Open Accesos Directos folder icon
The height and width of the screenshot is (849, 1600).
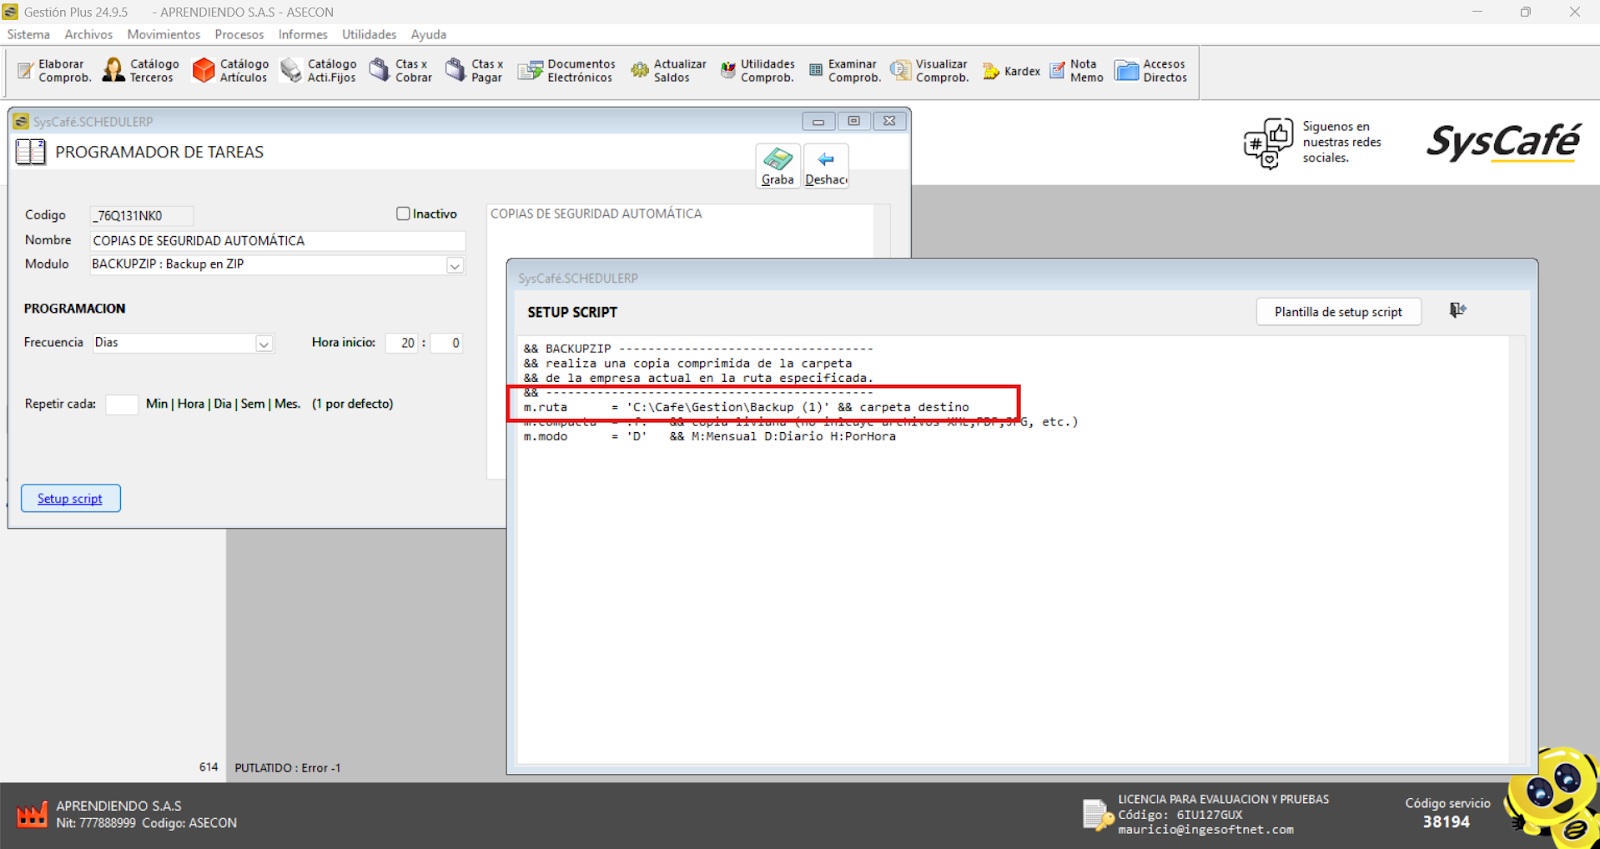[x=1127, y=71]
